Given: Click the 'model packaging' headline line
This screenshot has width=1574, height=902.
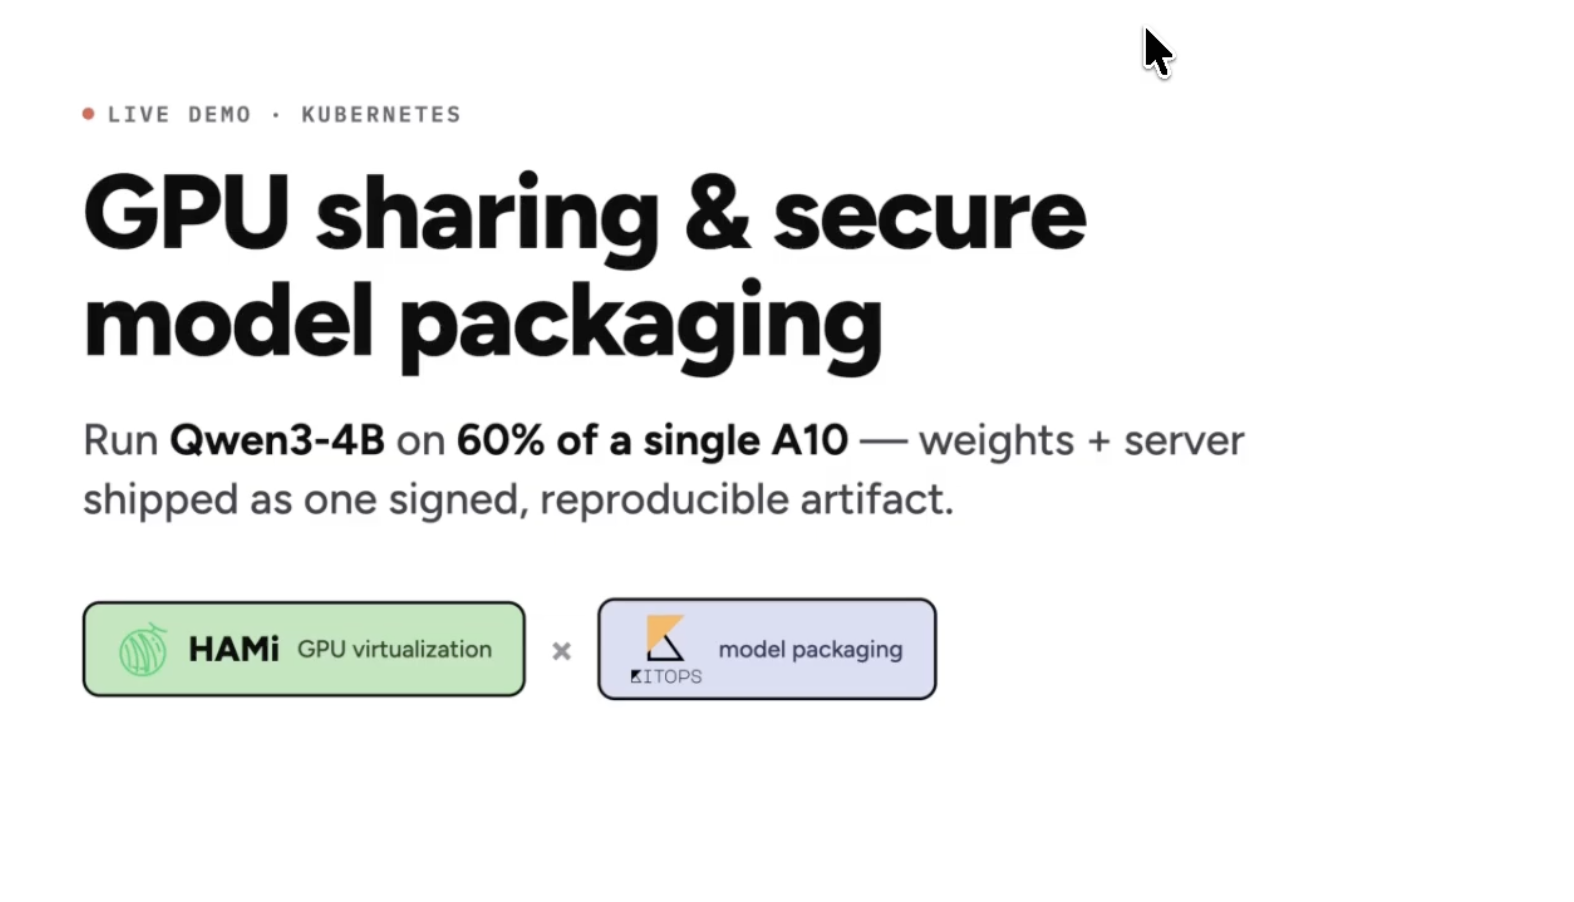Looking at the screenshot, I should [483, 323].
